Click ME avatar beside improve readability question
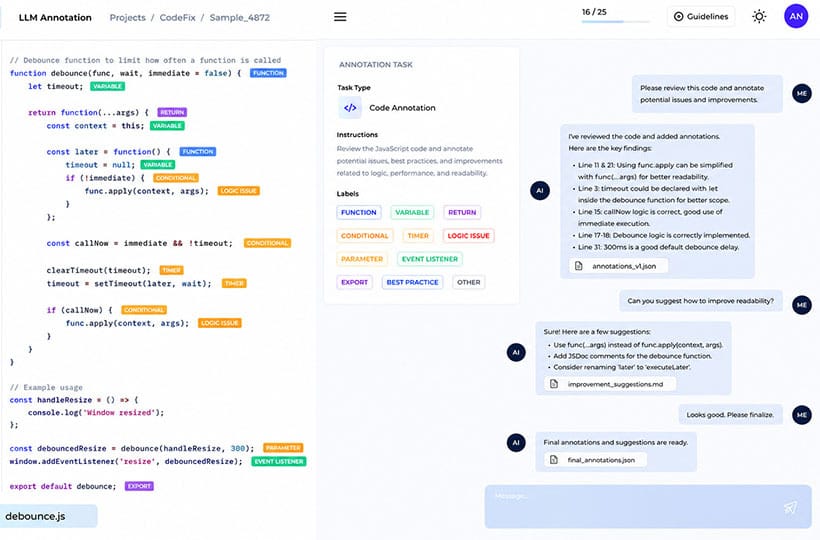 [802, 305]
